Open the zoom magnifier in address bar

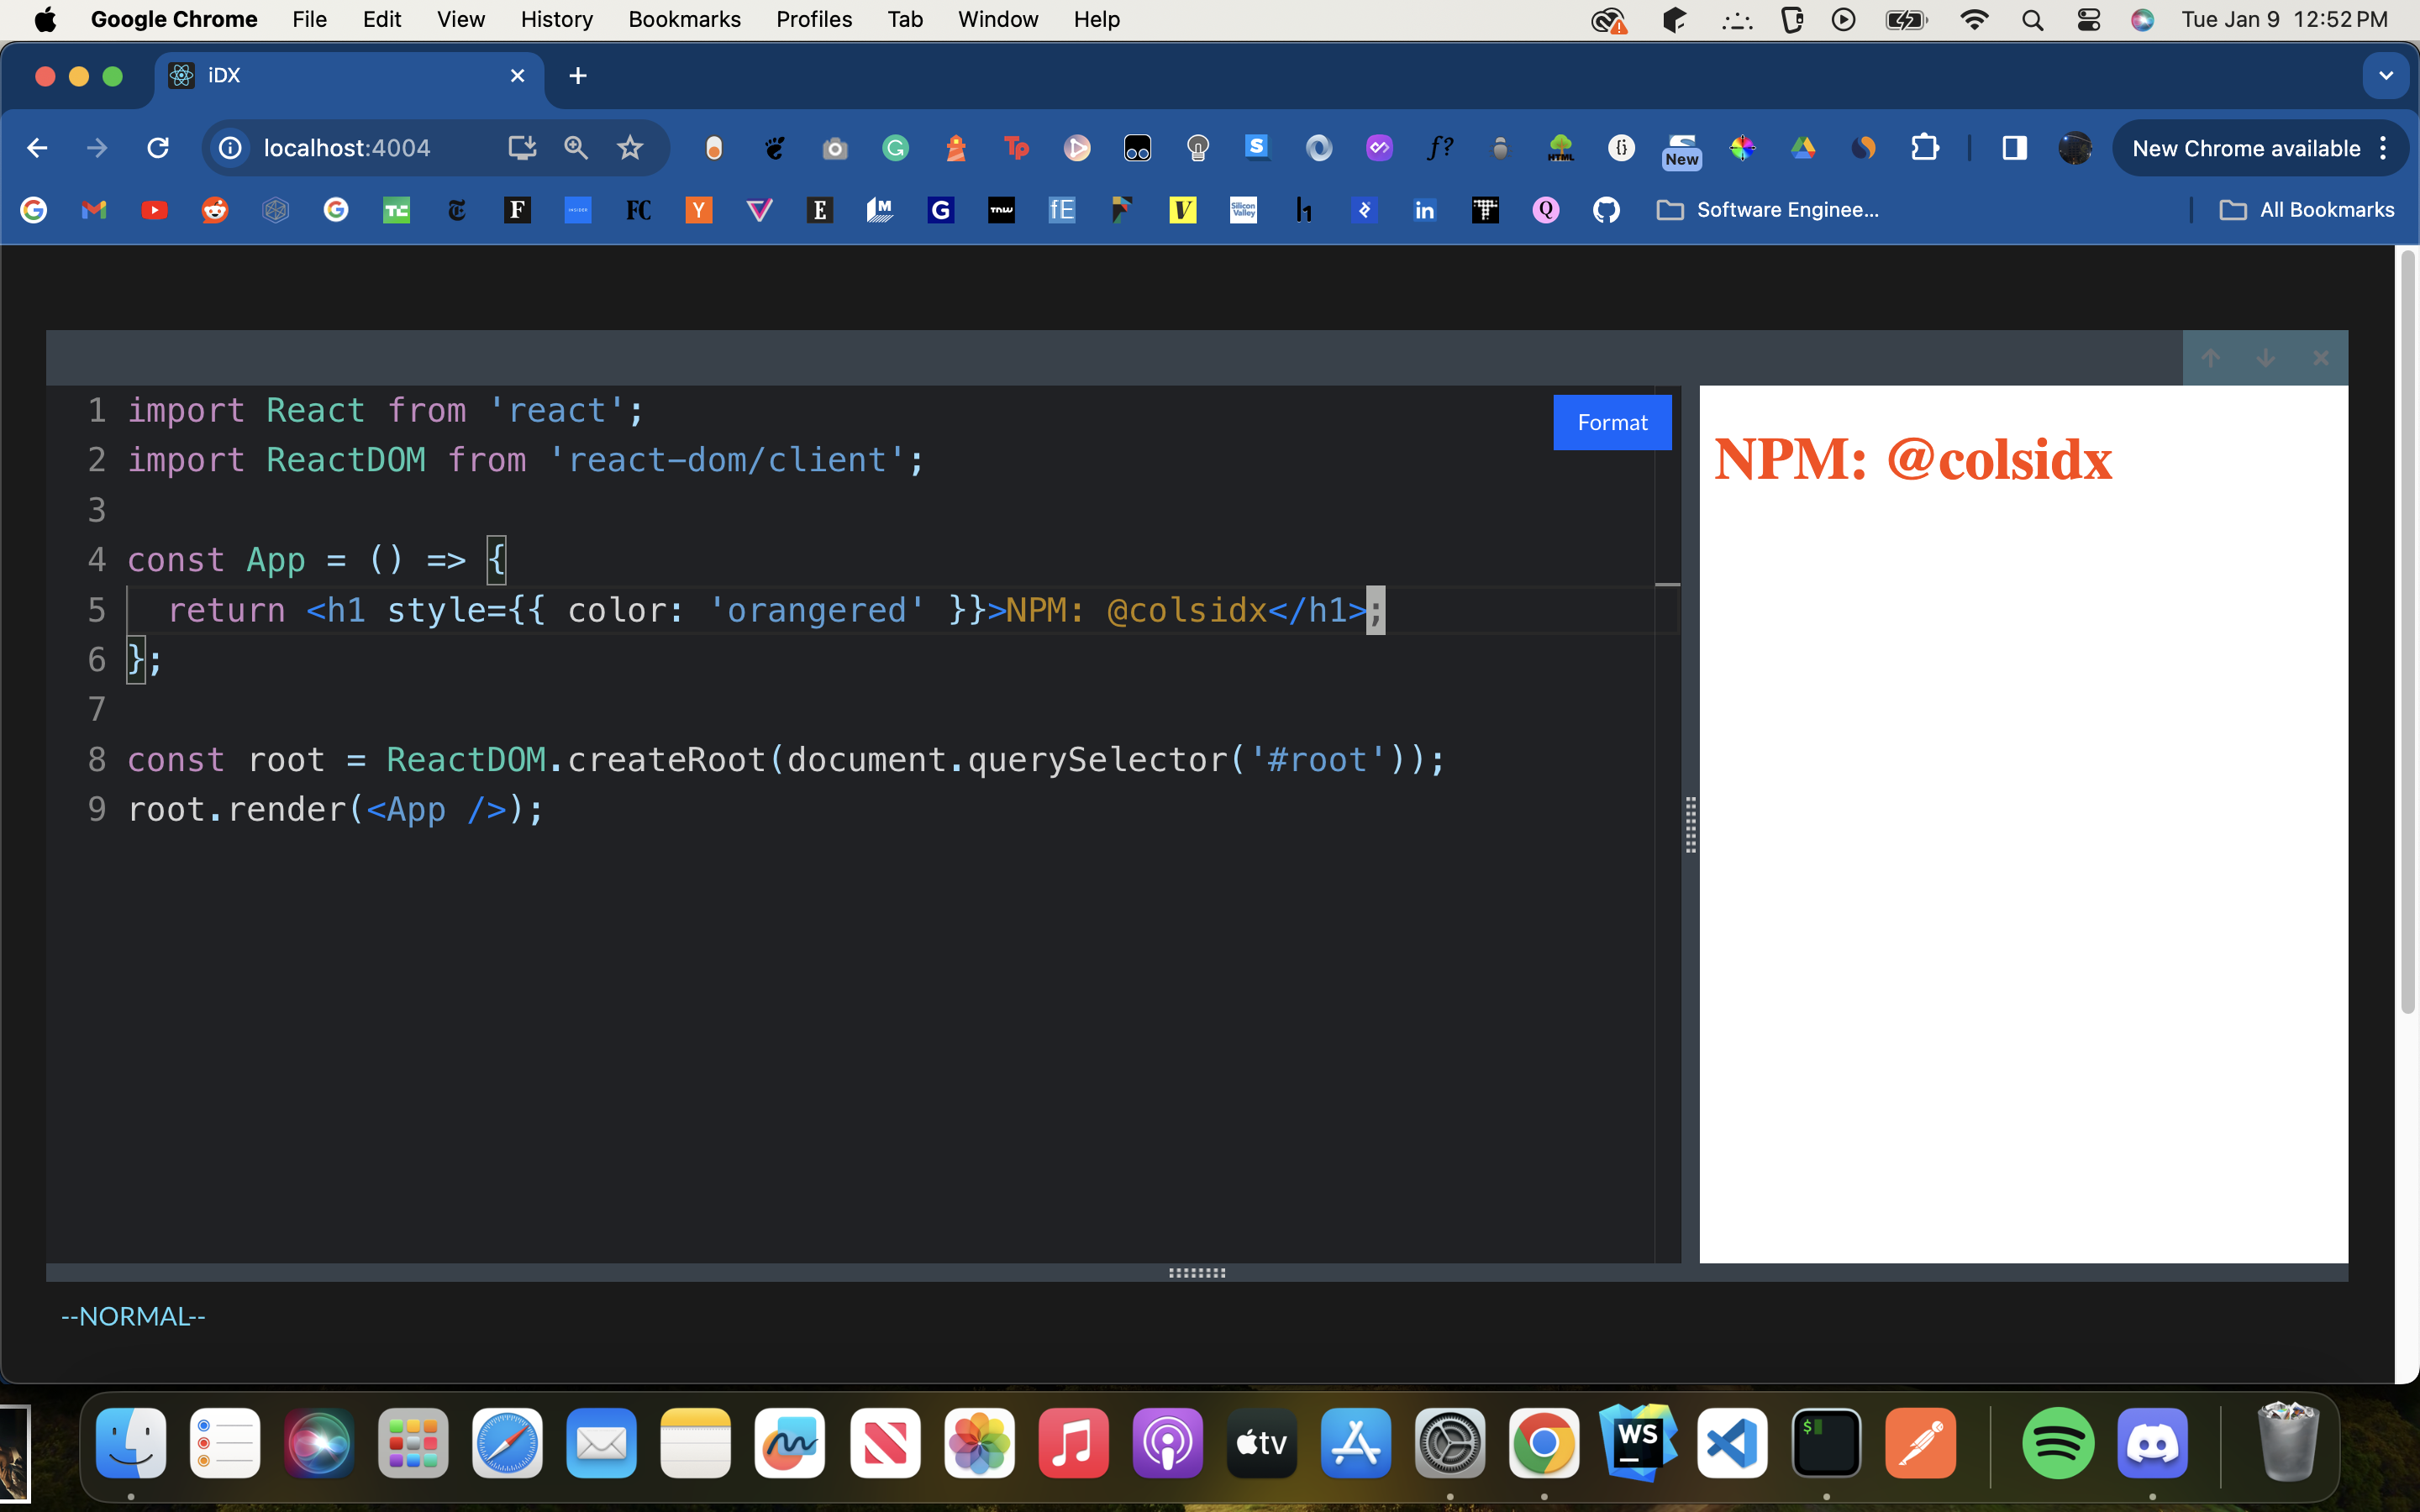point(576,148)
